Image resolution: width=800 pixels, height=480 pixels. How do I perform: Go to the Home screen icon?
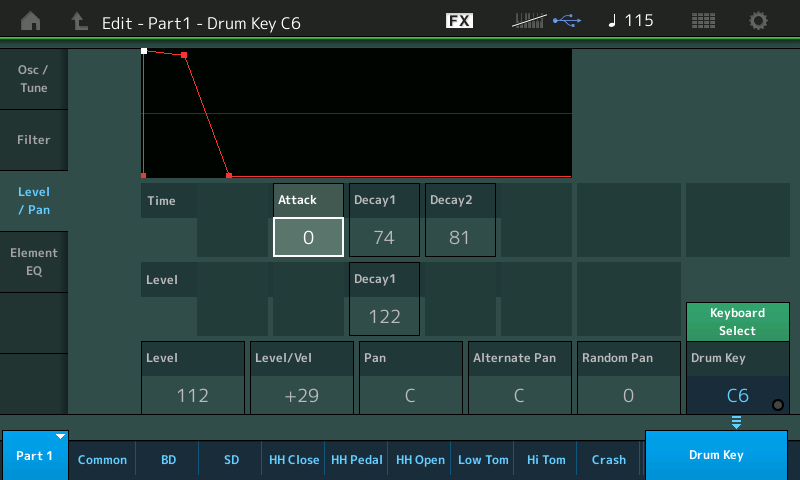31,21
